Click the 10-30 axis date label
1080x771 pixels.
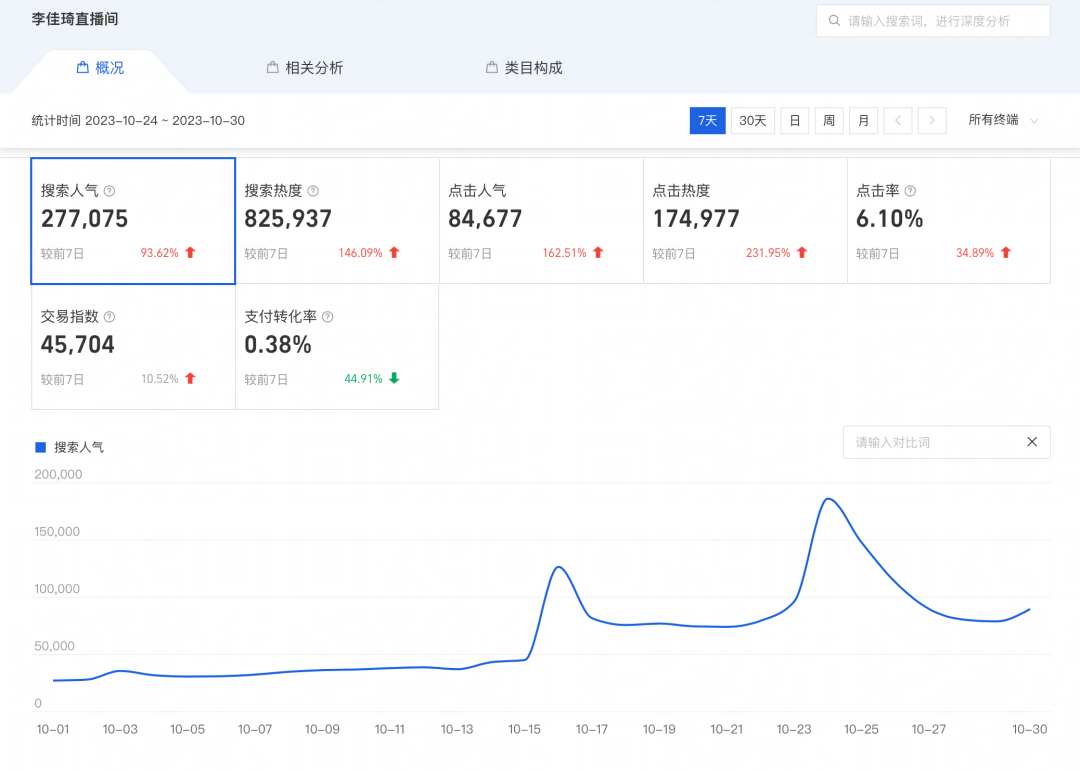(1030, 730)
